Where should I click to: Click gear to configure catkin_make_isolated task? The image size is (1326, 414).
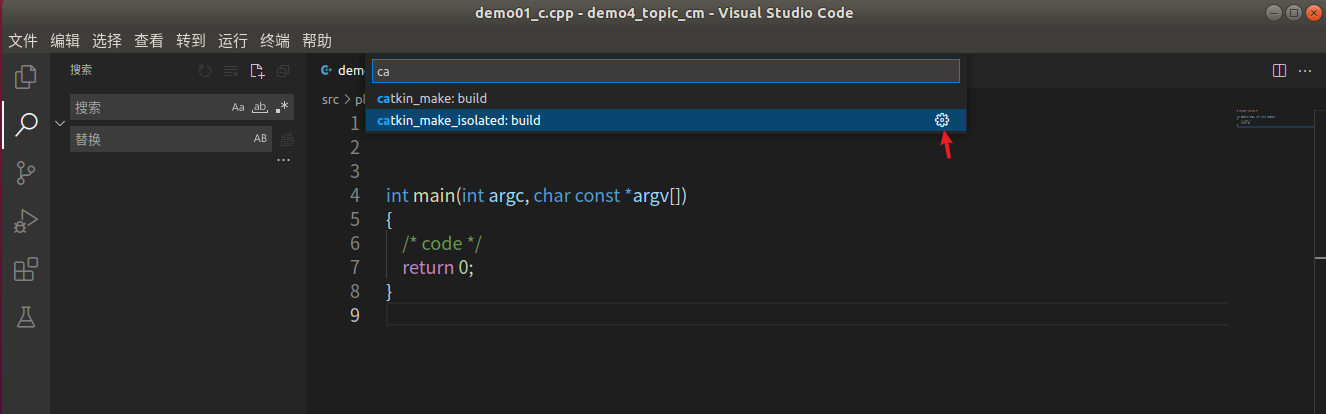tap(941, 120)
